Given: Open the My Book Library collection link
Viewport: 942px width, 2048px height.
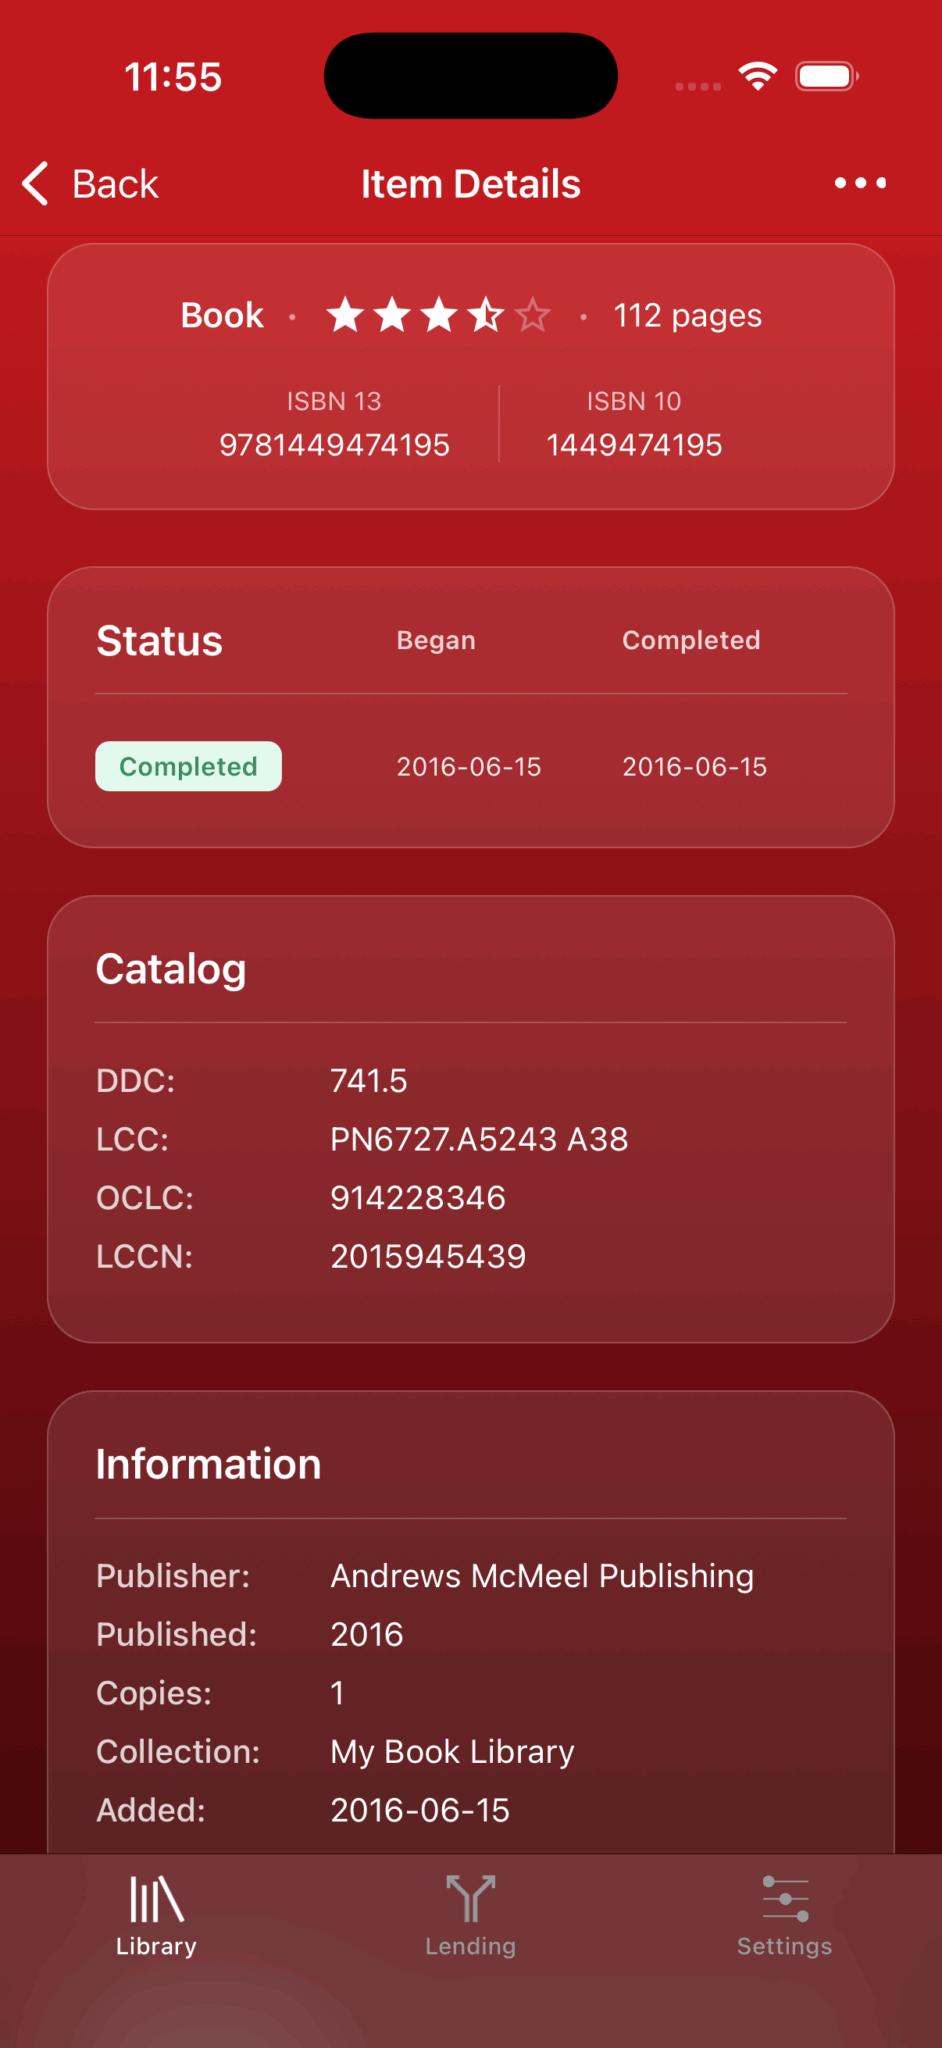Looking at the screenshot, I should (451, 1751).
